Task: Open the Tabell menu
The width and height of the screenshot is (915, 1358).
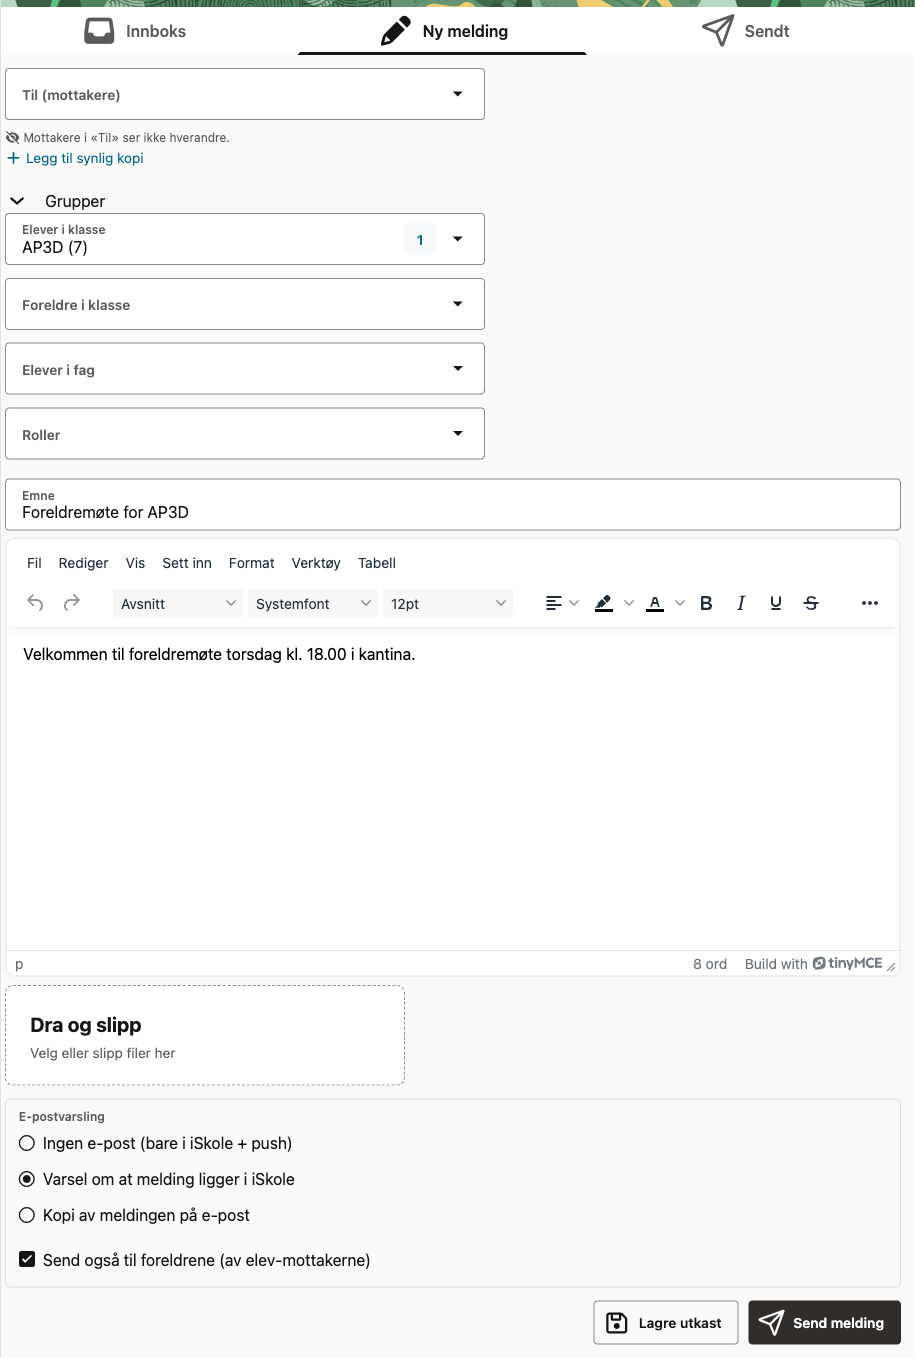Action: click(x=377, y=563)
